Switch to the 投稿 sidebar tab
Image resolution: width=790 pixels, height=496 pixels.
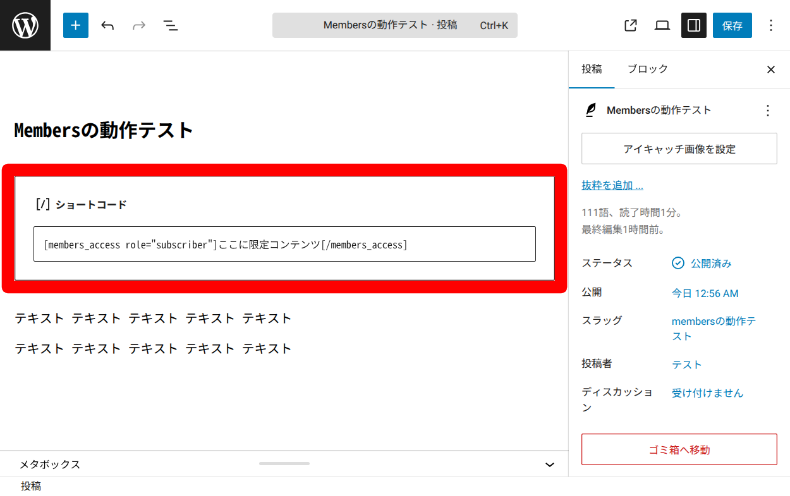pyautogui.click(x=591, y=69)
